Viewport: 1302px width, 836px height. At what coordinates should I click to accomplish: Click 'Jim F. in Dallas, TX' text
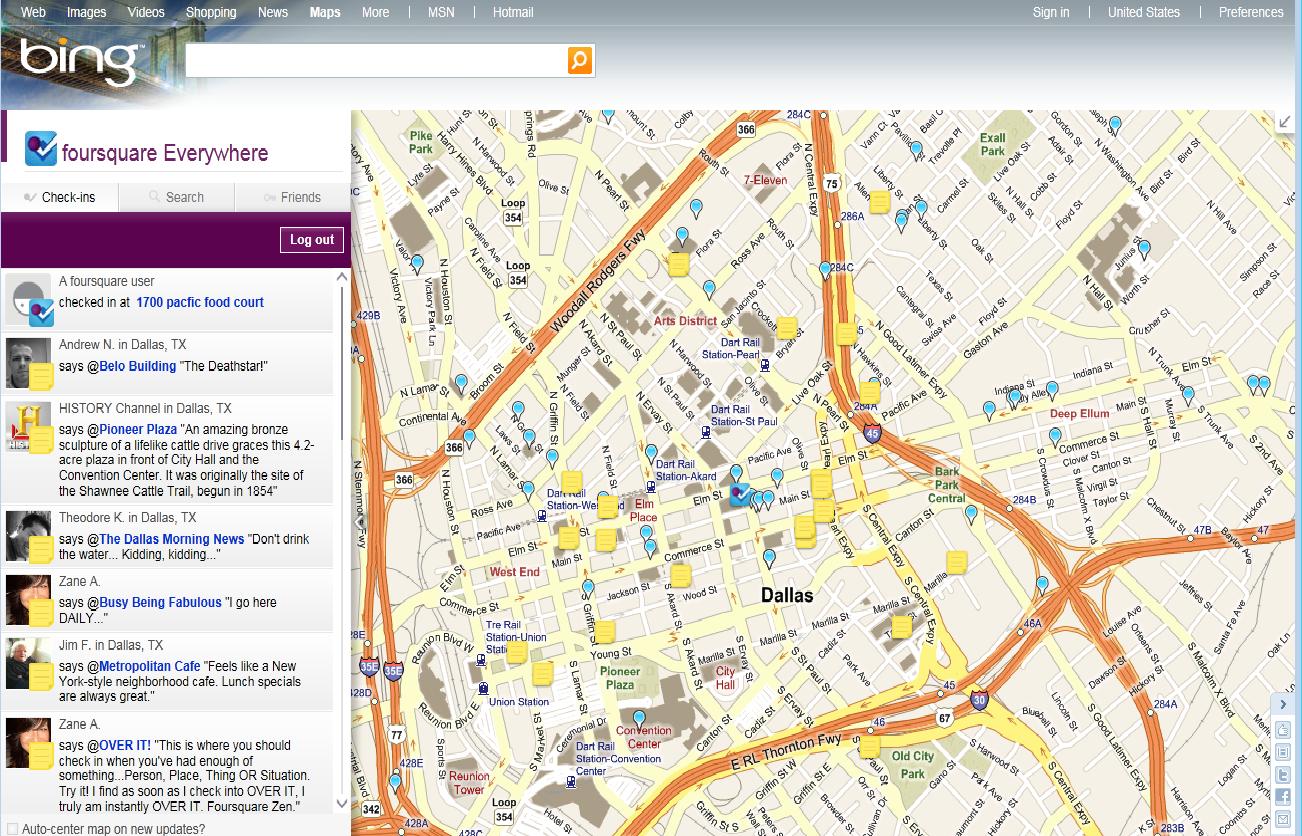click(111, 645)
